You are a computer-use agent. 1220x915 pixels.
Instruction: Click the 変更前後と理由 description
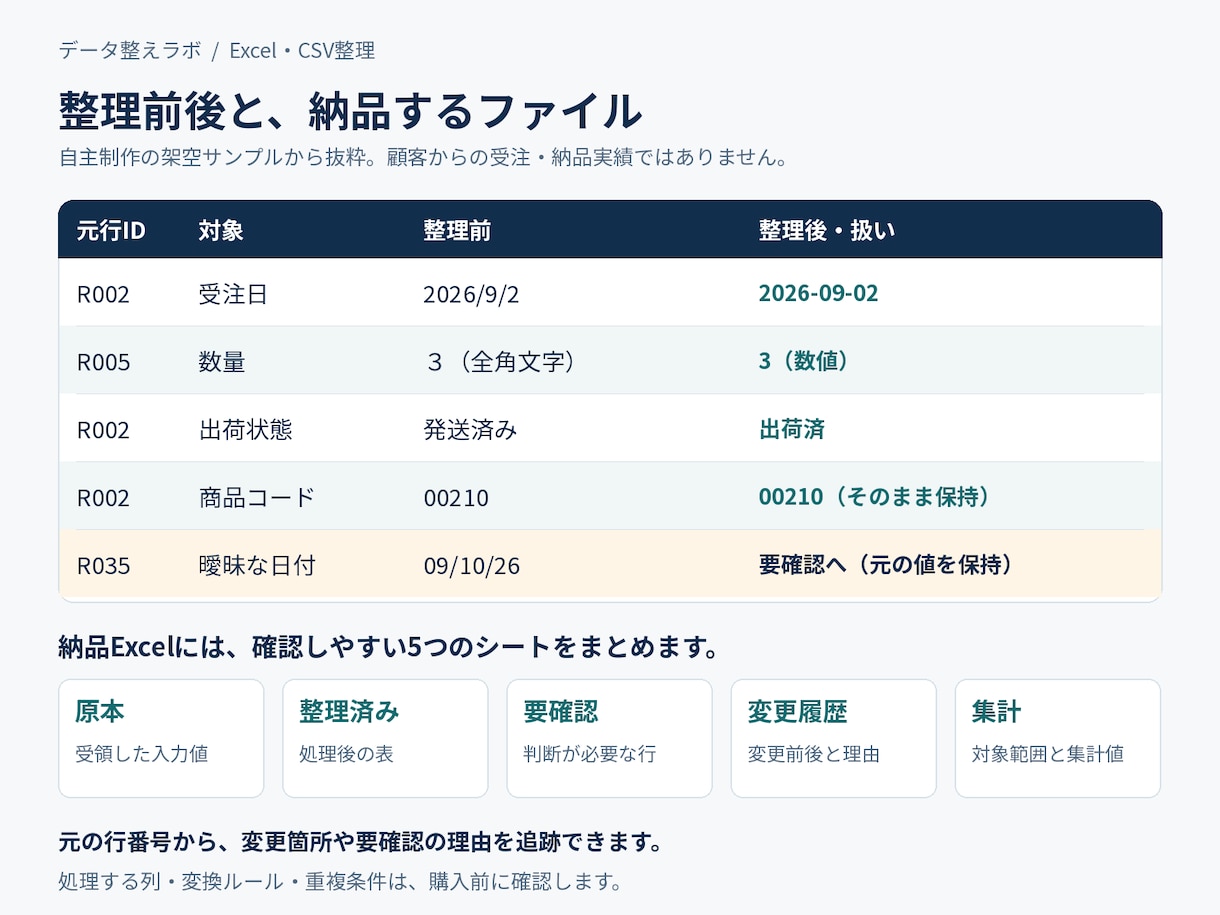814,754
